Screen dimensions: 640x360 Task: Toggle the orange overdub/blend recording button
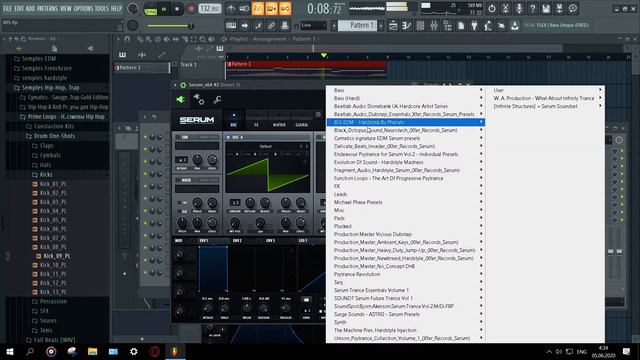click(271, 9)
